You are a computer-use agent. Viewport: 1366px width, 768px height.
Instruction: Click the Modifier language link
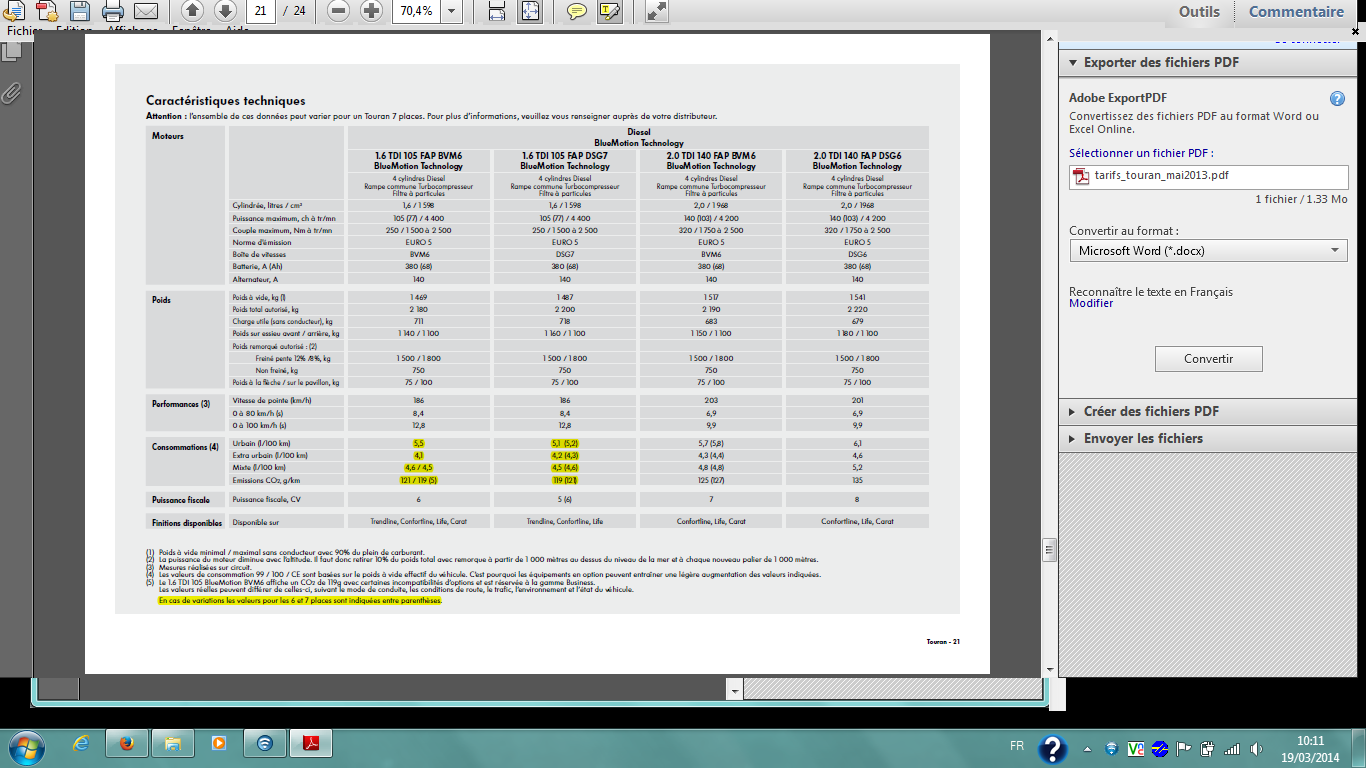pyautogui.click(x=1091, y=304)
